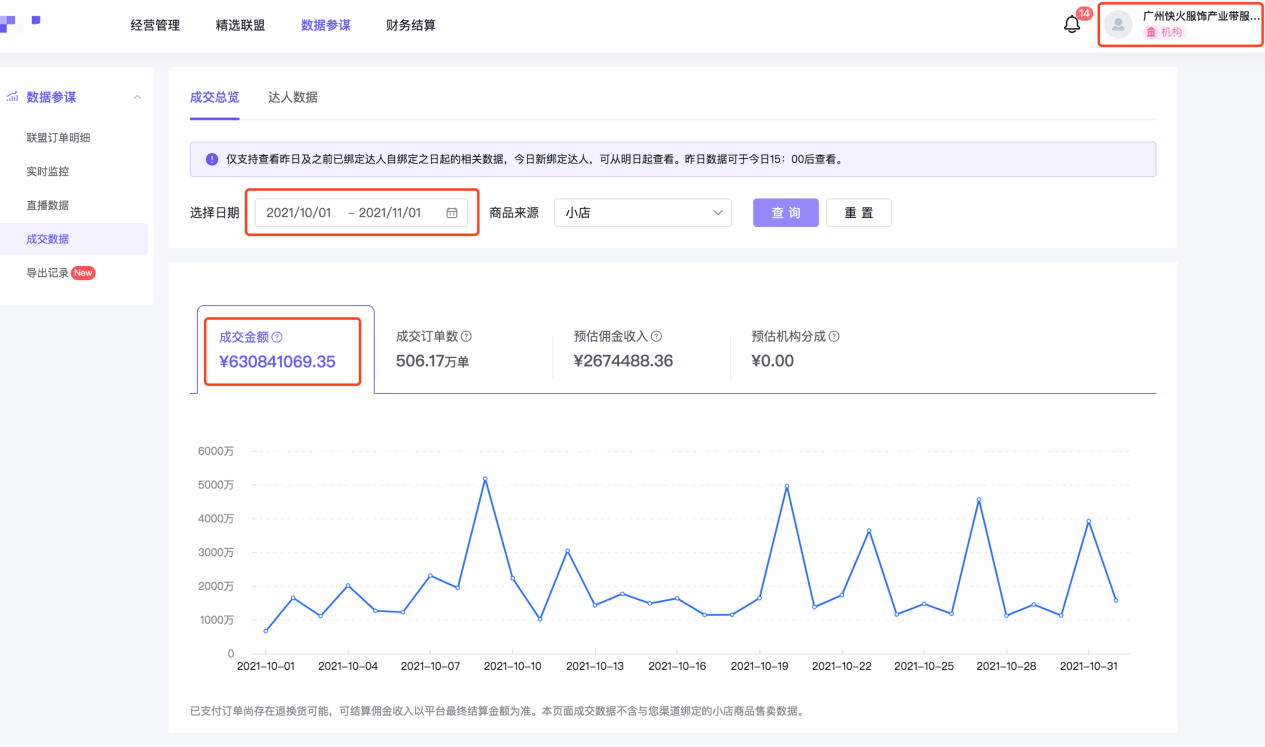Screen dimensions: 1265x747
Task: Click the 查询 button
Action: point(786,213)
